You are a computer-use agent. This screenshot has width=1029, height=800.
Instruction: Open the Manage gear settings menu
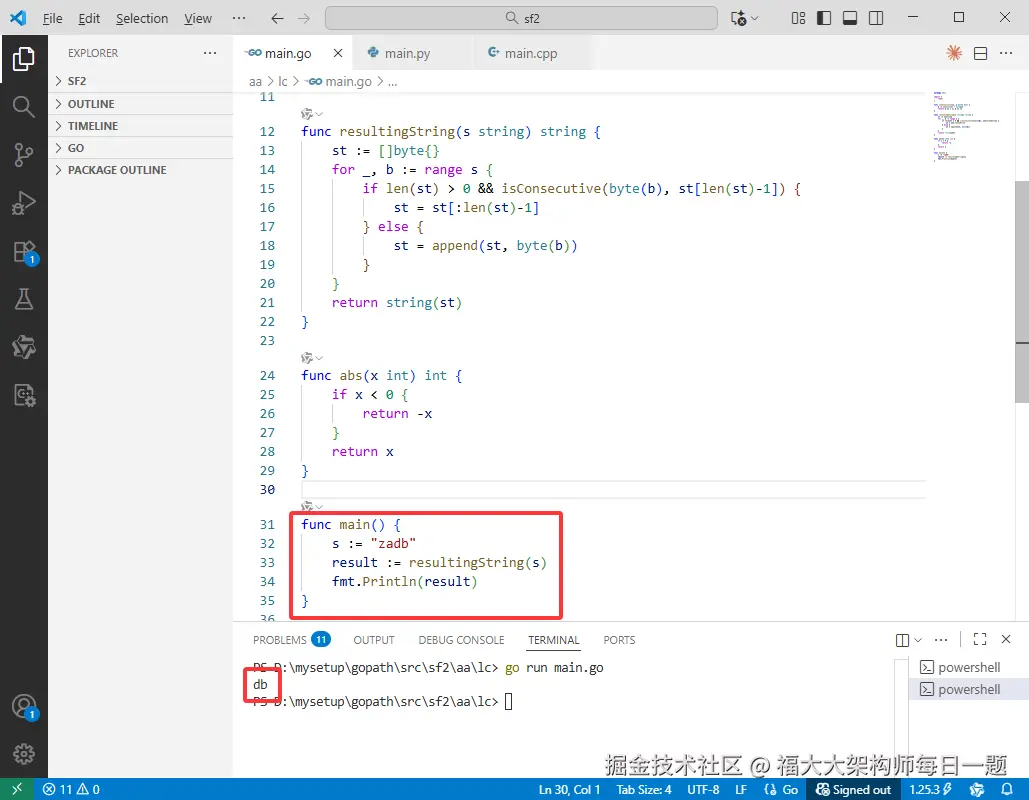[24, 754]
